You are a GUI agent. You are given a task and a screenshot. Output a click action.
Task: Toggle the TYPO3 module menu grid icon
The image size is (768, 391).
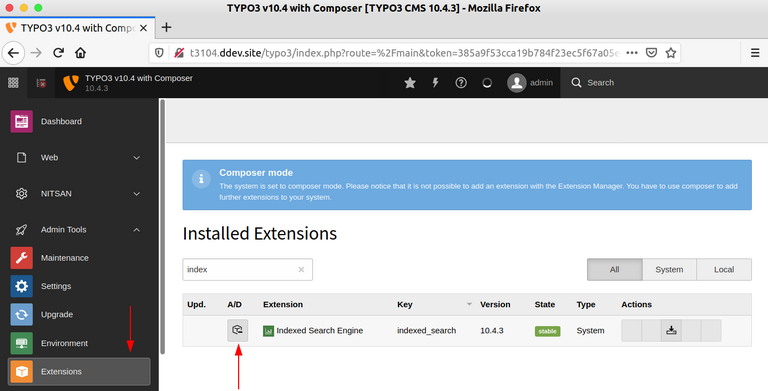(x=13, y=83)
